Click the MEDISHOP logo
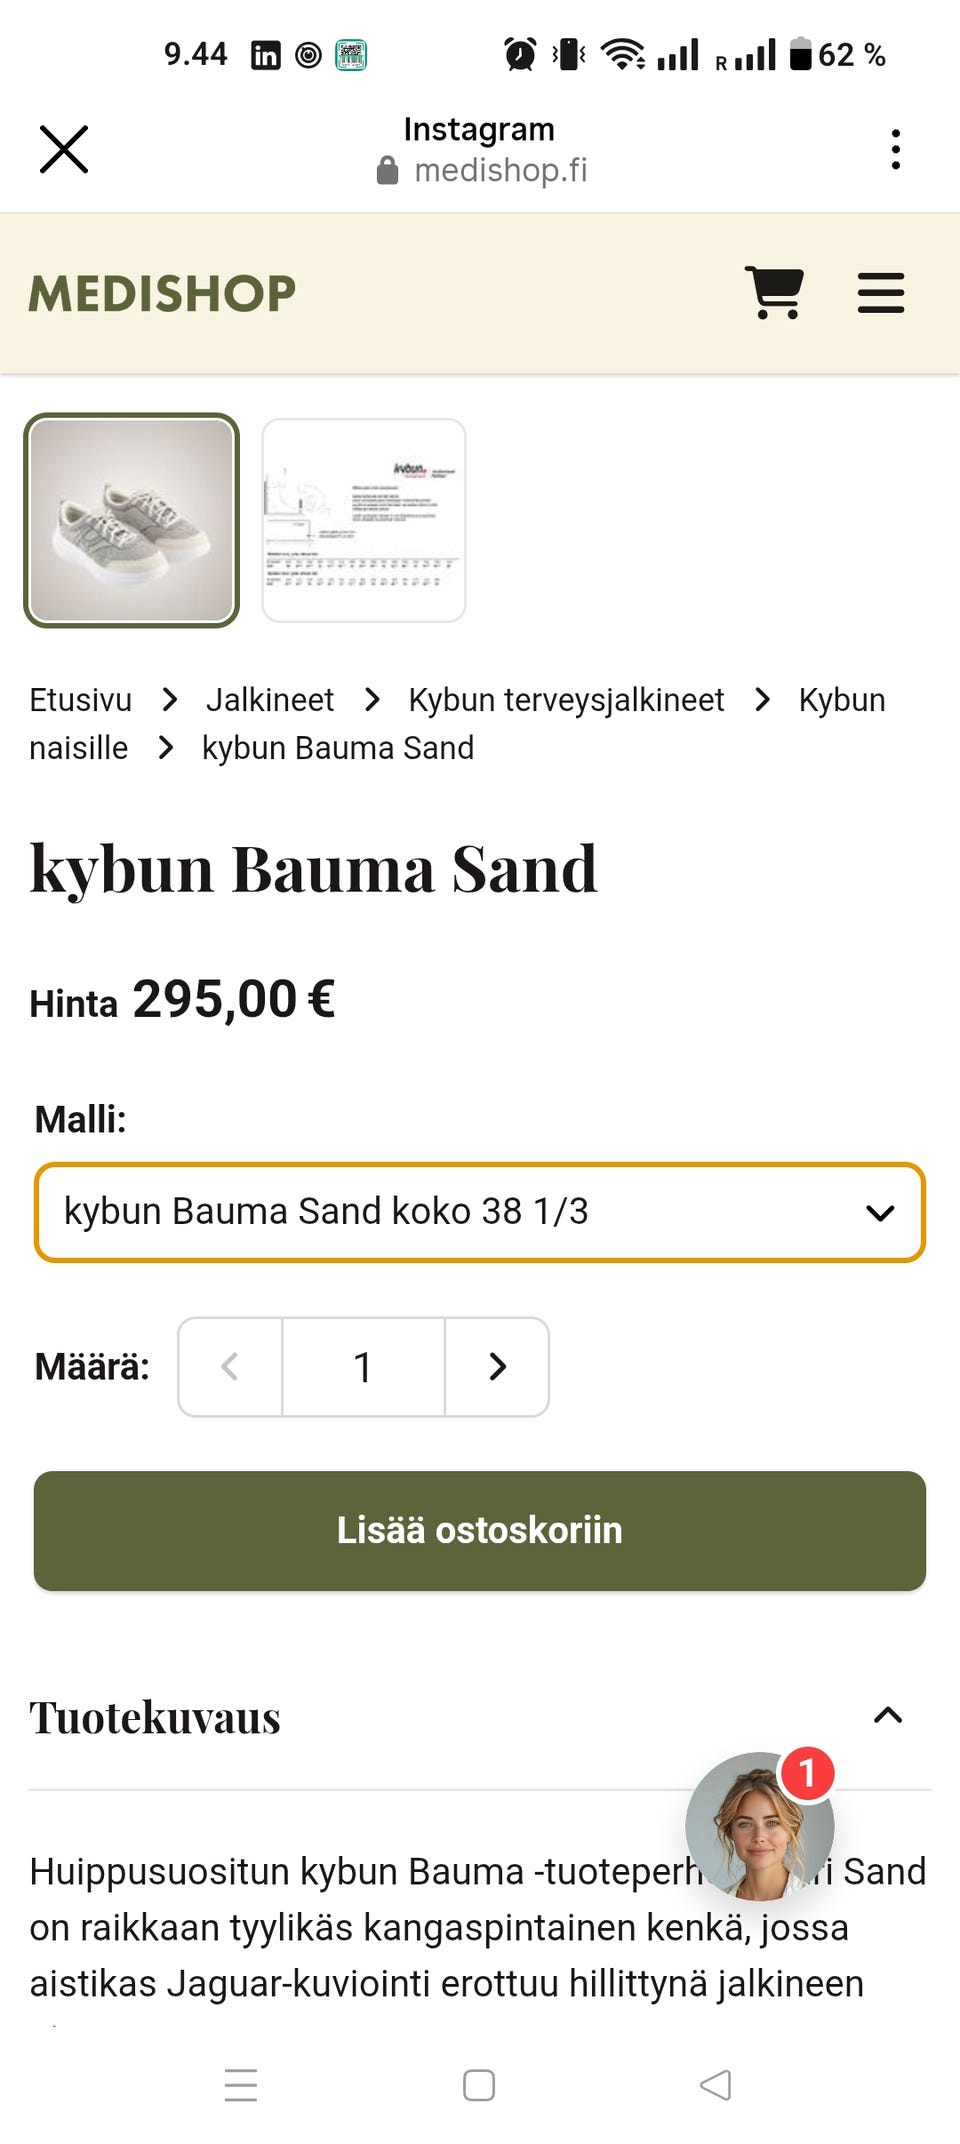This screenshot has height=2144, width=960. click(x=162, y=293)
